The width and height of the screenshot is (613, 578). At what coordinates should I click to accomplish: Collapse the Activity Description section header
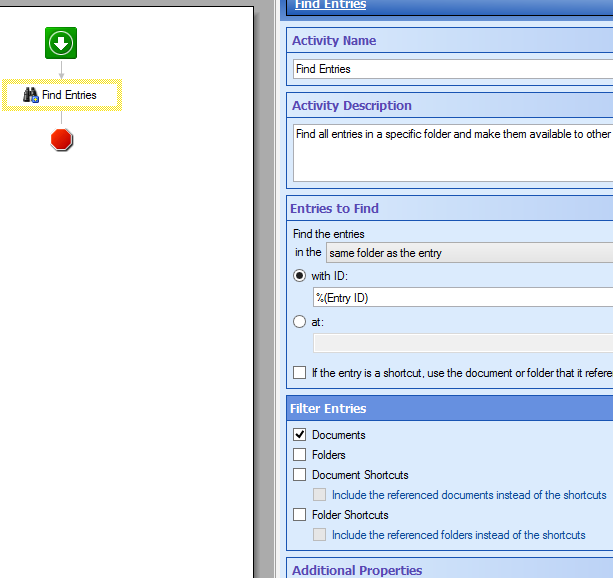[x=450, y=106]
